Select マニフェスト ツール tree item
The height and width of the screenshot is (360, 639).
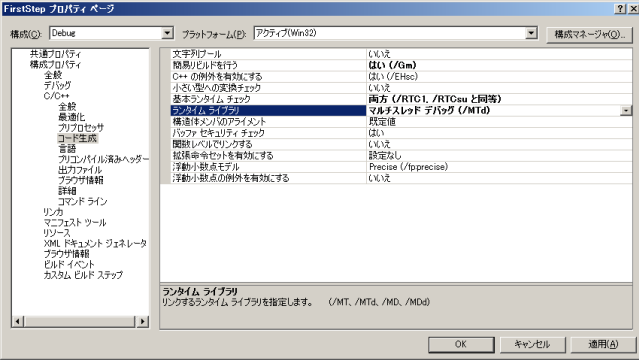[x=75, y=223]
